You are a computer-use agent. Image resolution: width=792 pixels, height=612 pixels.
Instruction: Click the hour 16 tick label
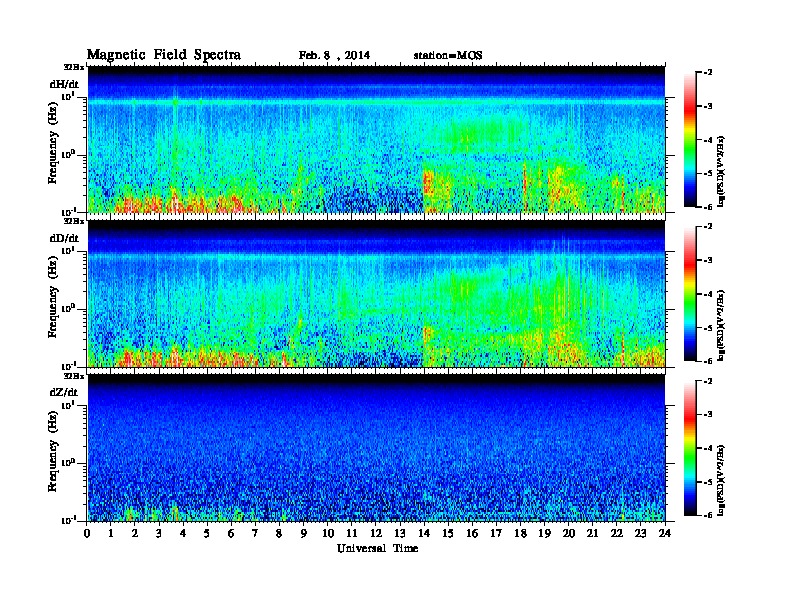pyautogui.click(x=472, y=533)
